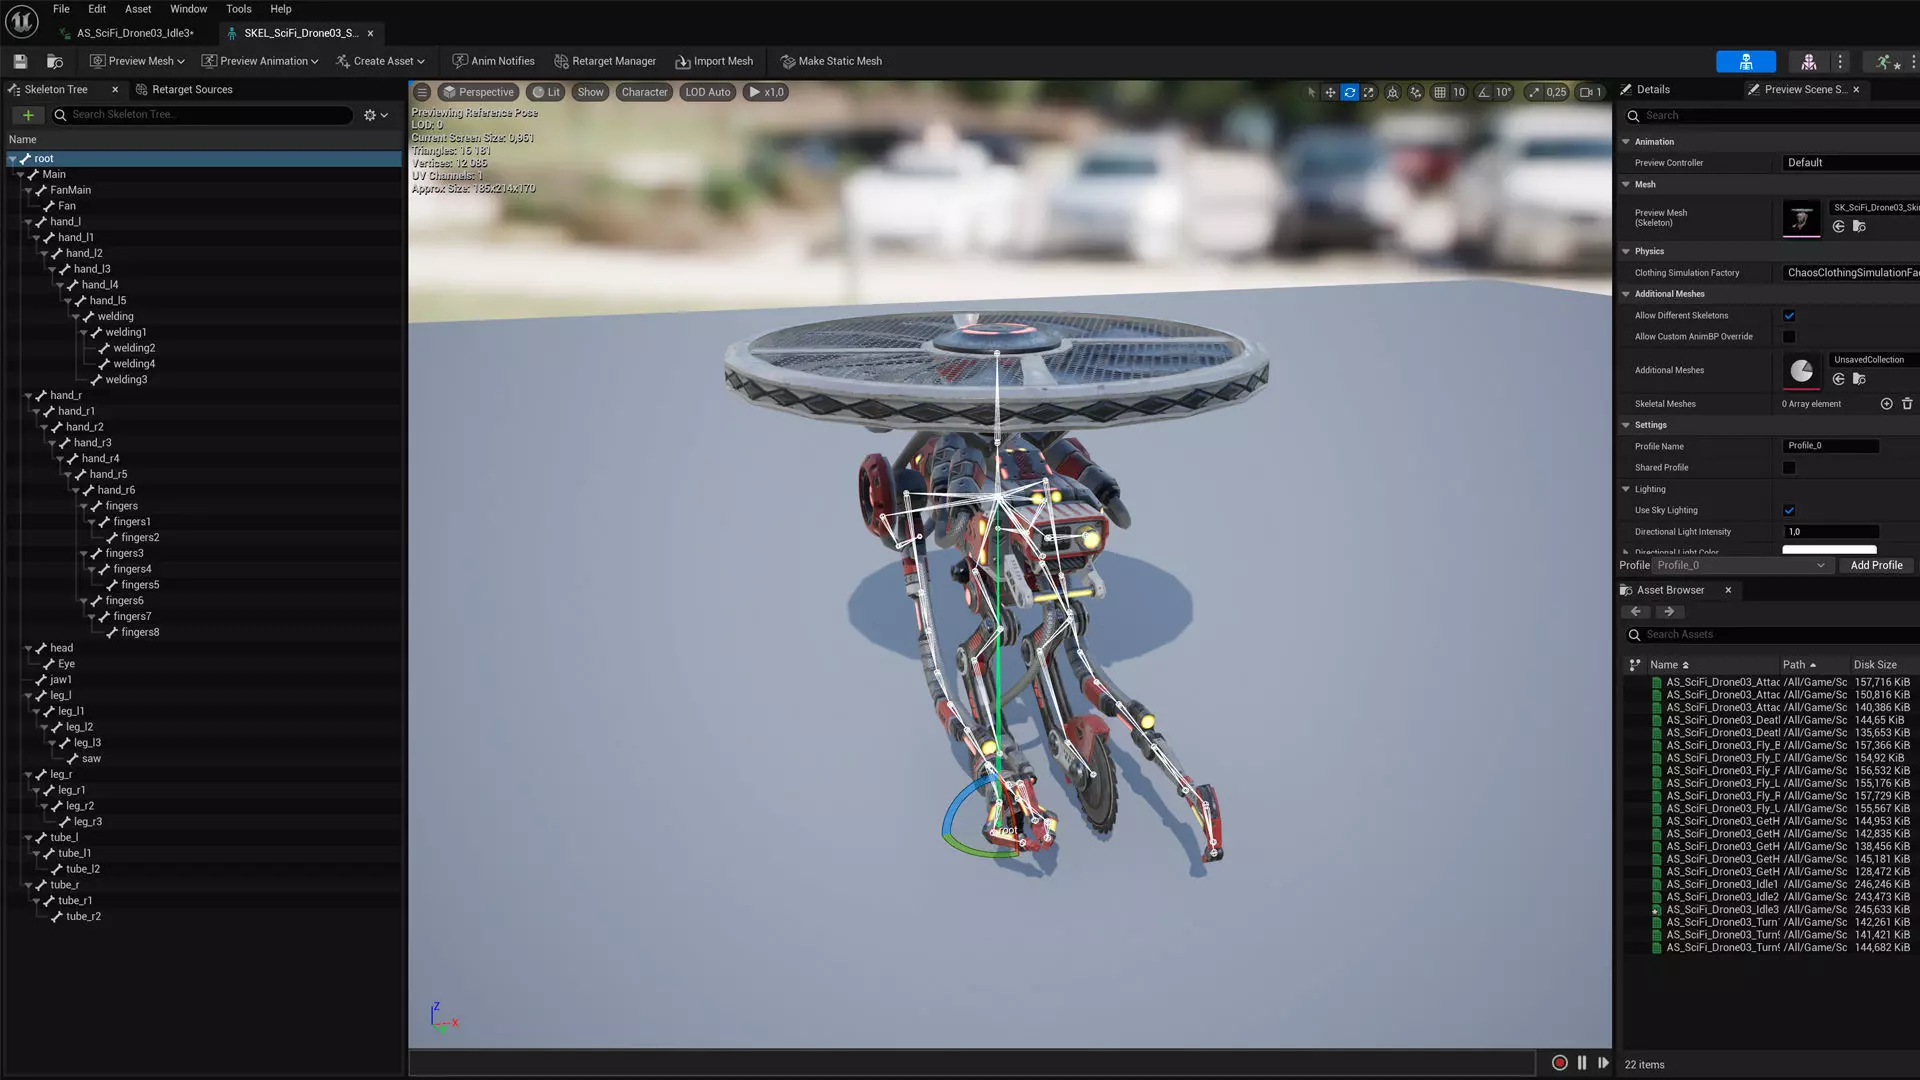Step forward one frame

pyautogui.click(x=1604, y=1063)
